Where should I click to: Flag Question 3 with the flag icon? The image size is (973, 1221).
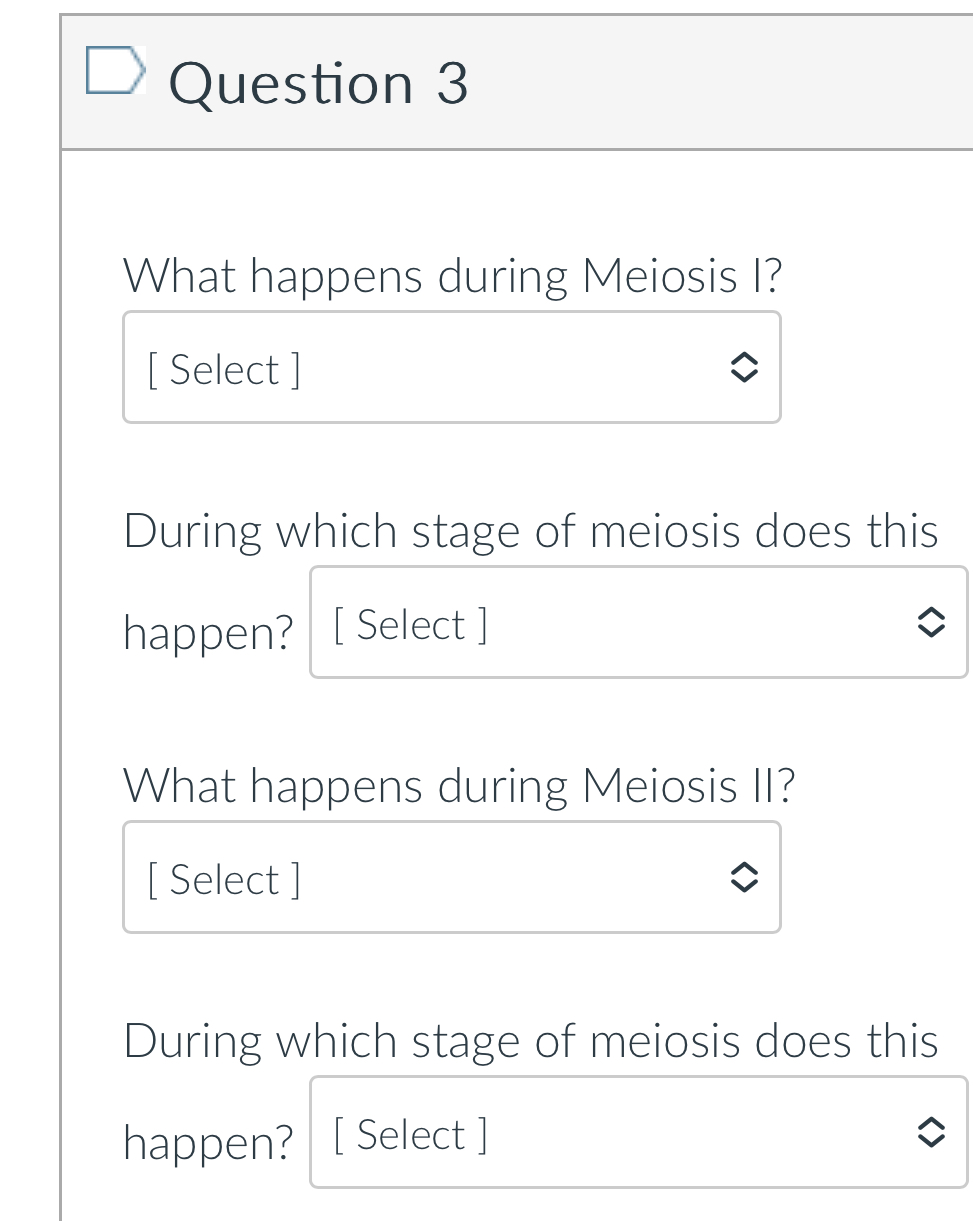click(114, 70)
